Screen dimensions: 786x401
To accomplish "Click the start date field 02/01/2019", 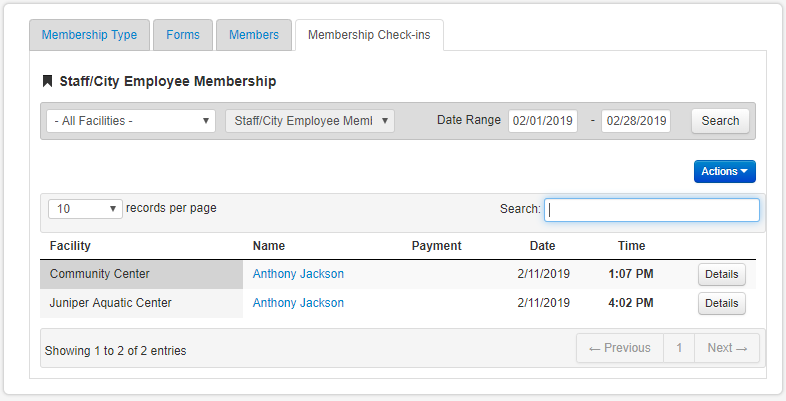I will coord(542,121).
